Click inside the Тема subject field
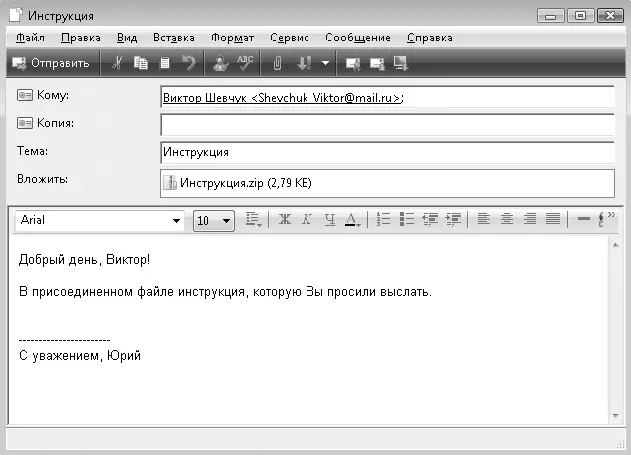 (x=387, y=152)
